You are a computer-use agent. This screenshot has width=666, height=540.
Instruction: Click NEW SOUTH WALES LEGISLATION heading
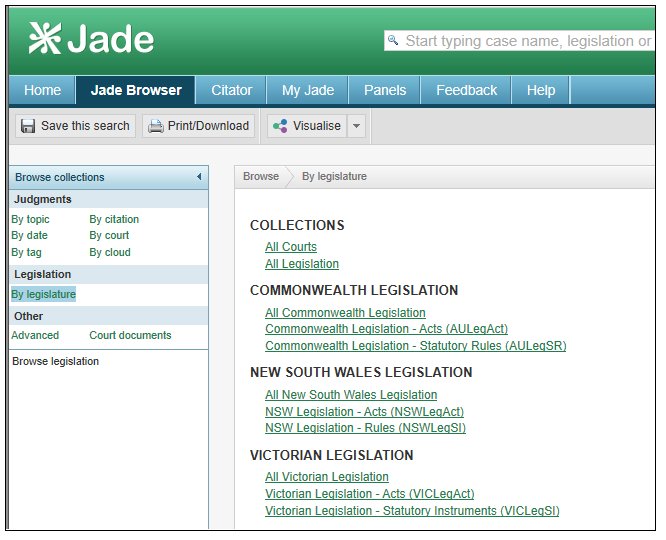pos(361,373)
